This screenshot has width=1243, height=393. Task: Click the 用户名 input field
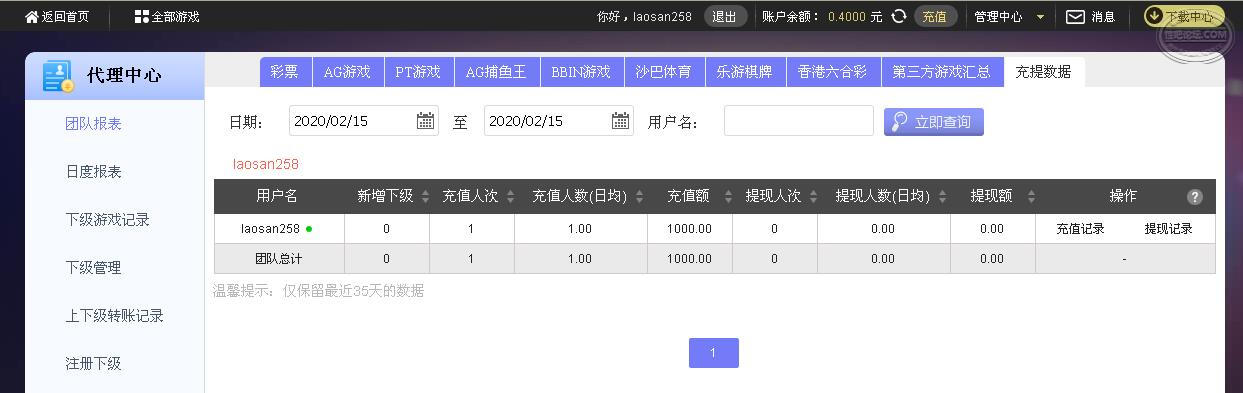click(x=799, y=121)
